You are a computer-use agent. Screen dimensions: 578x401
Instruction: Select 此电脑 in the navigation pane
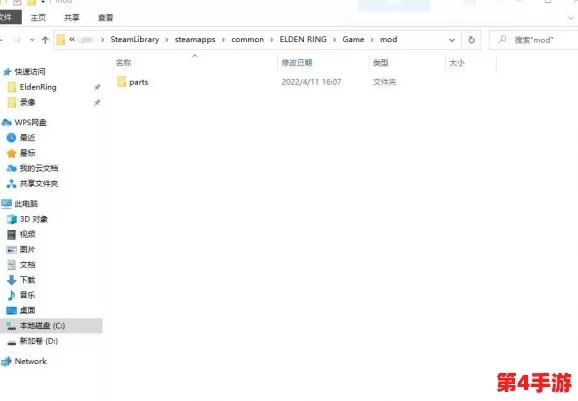click(x=26, y=203)
